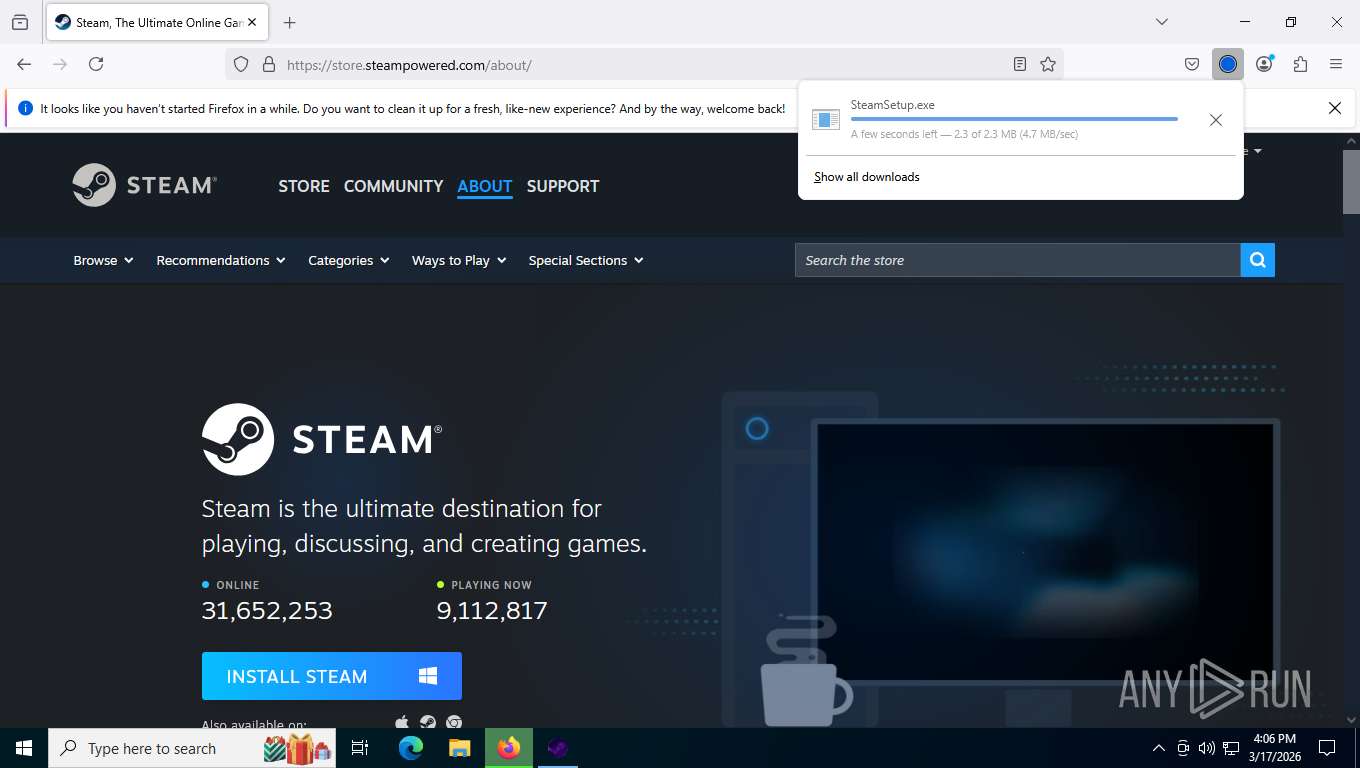This screenshot has height=768, width=1360.
Task: Open File Explorer from taskbar
Action: pos(459,748)
